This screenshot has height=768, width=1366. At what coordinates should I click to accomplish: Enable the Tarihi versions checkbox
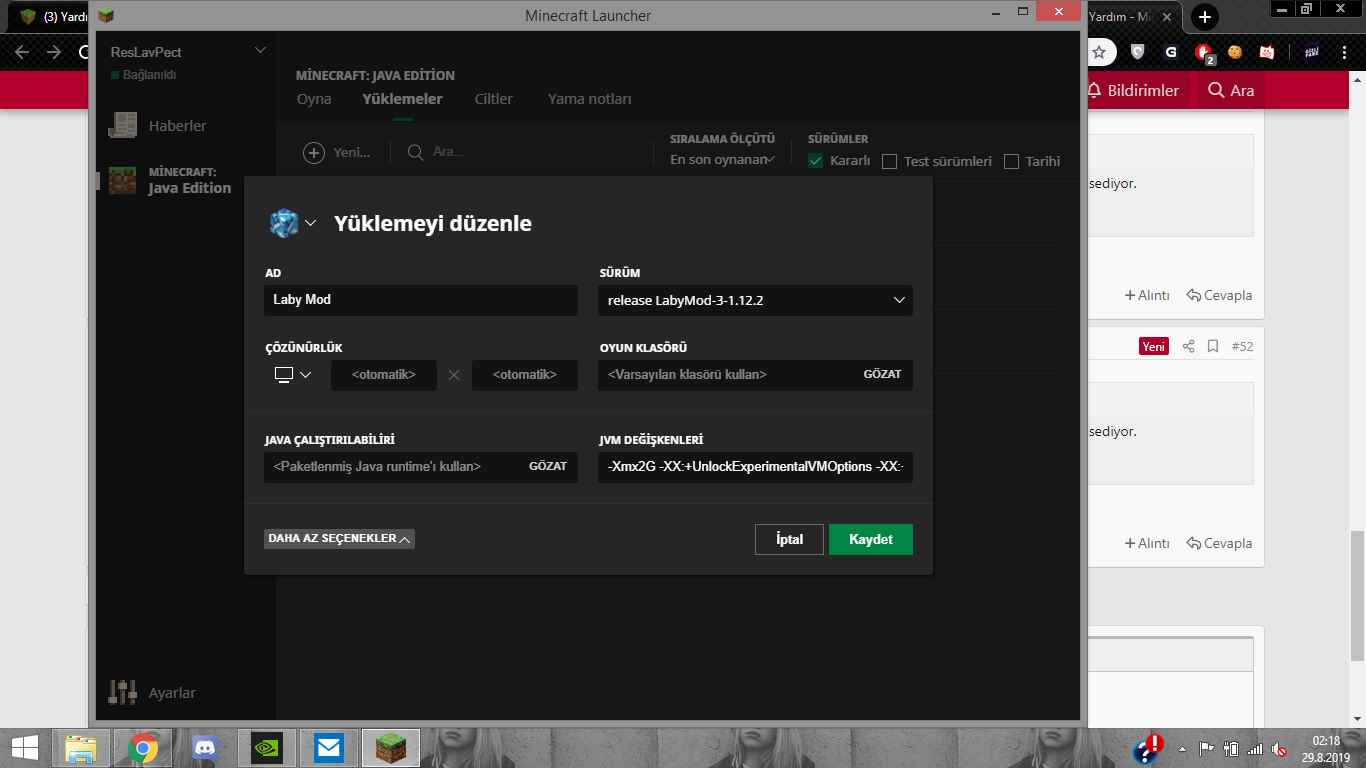[1011, 161]
